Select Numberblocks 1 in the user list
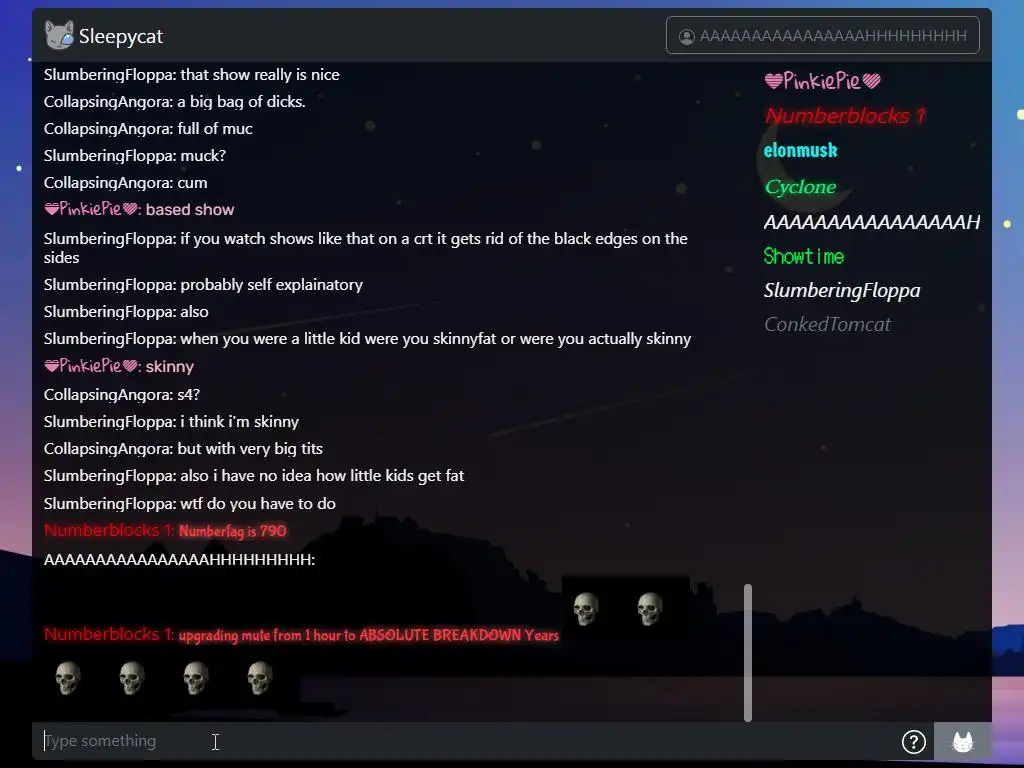 (x=845, y=116)
